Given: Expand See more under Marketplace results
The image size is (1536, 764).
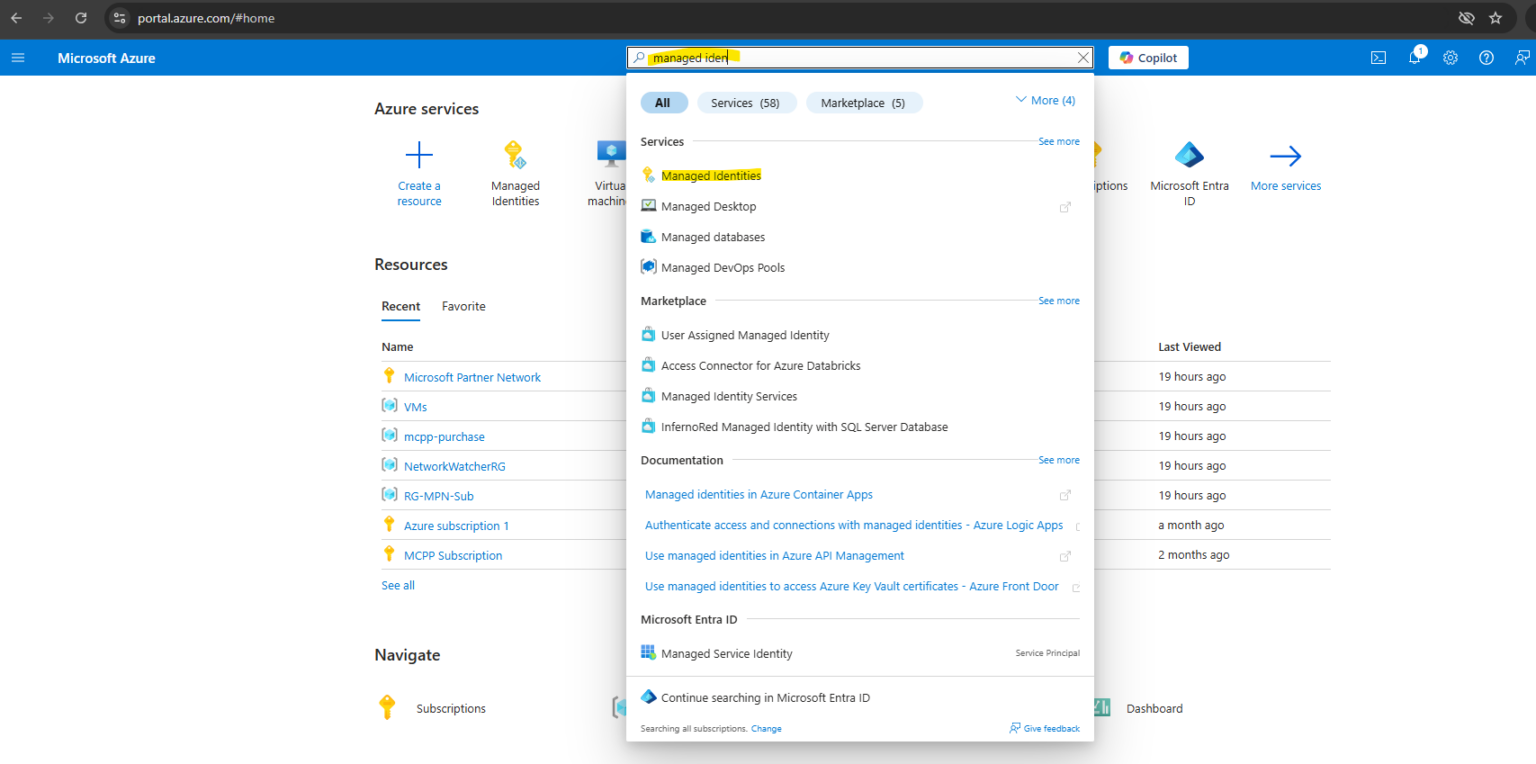Looking at the screenshot, I should click(1058, 300).
